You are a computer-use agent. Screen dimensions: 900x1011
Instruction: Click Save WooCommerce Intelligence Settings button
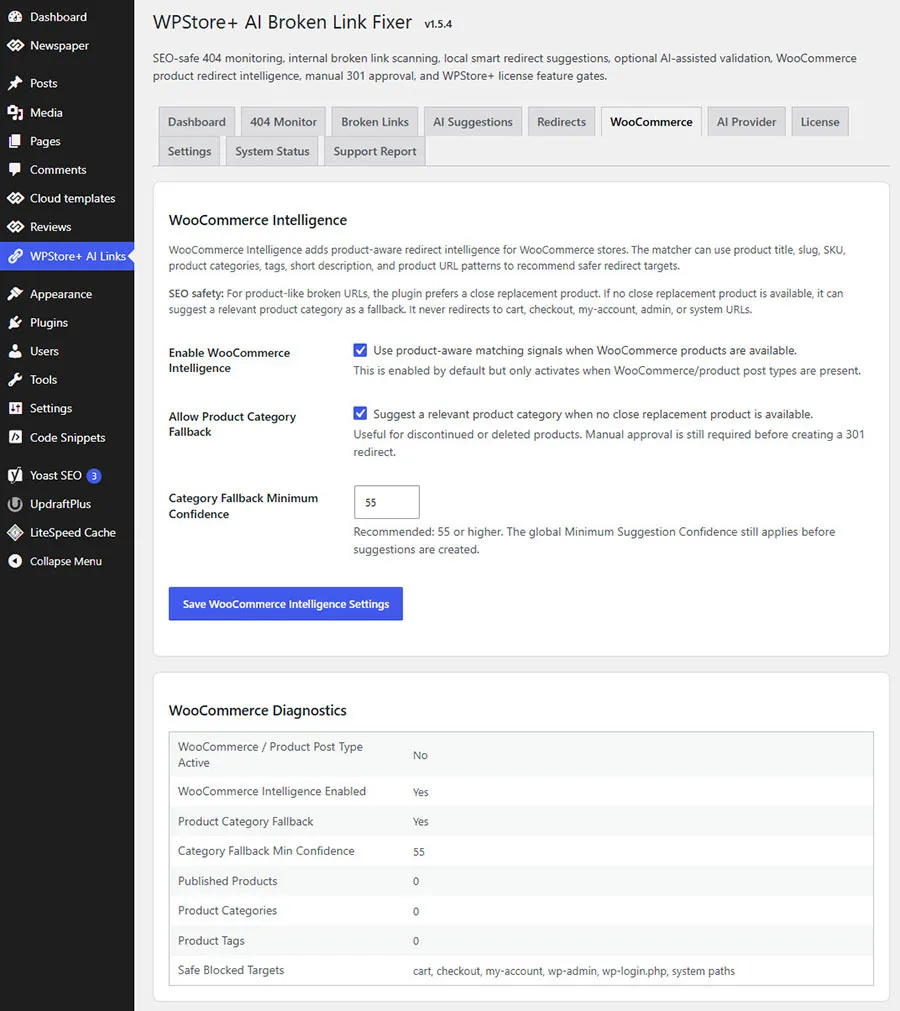[x=286, y=604]
